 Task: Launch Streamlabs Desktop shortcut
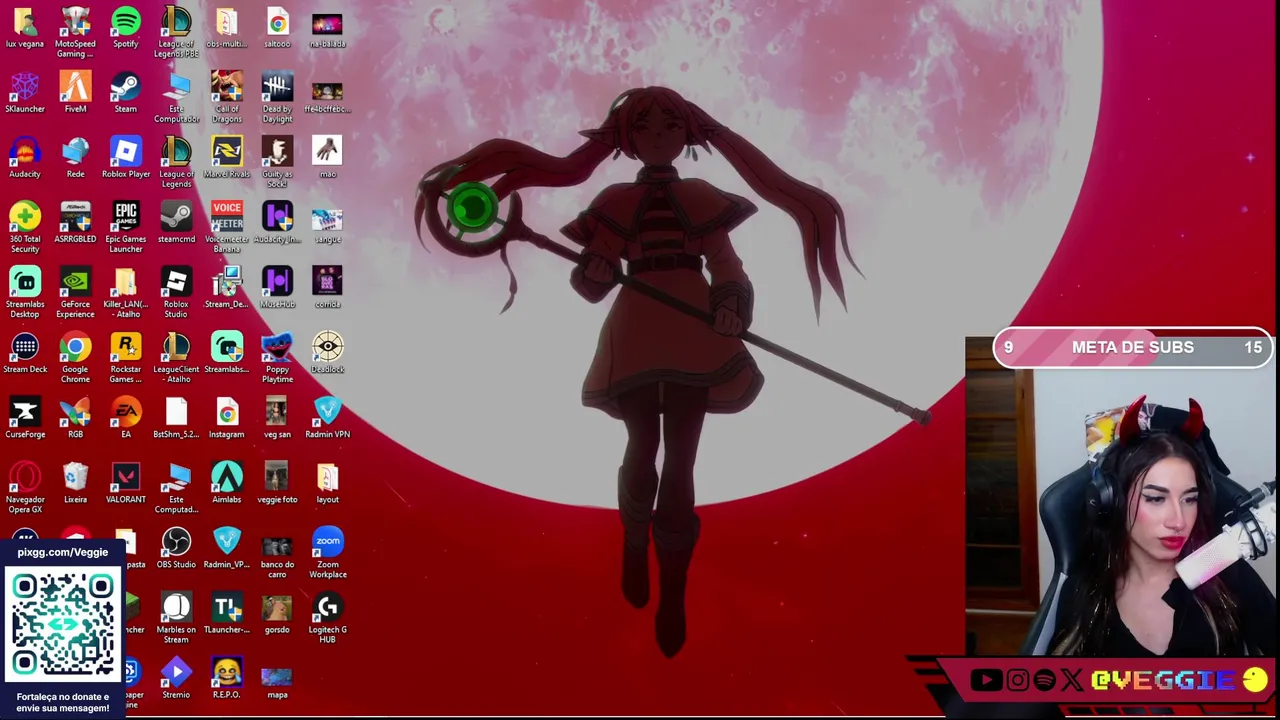point(25,292)
